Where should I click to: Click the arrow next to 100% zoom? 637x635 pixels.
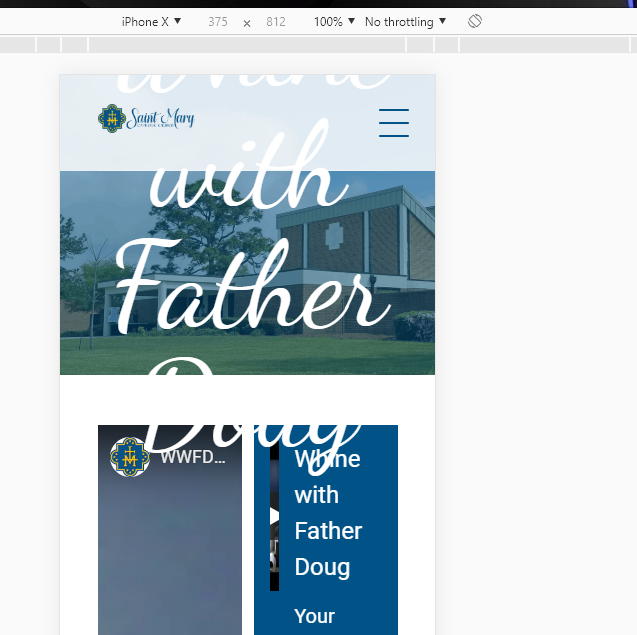pos(351,21)
